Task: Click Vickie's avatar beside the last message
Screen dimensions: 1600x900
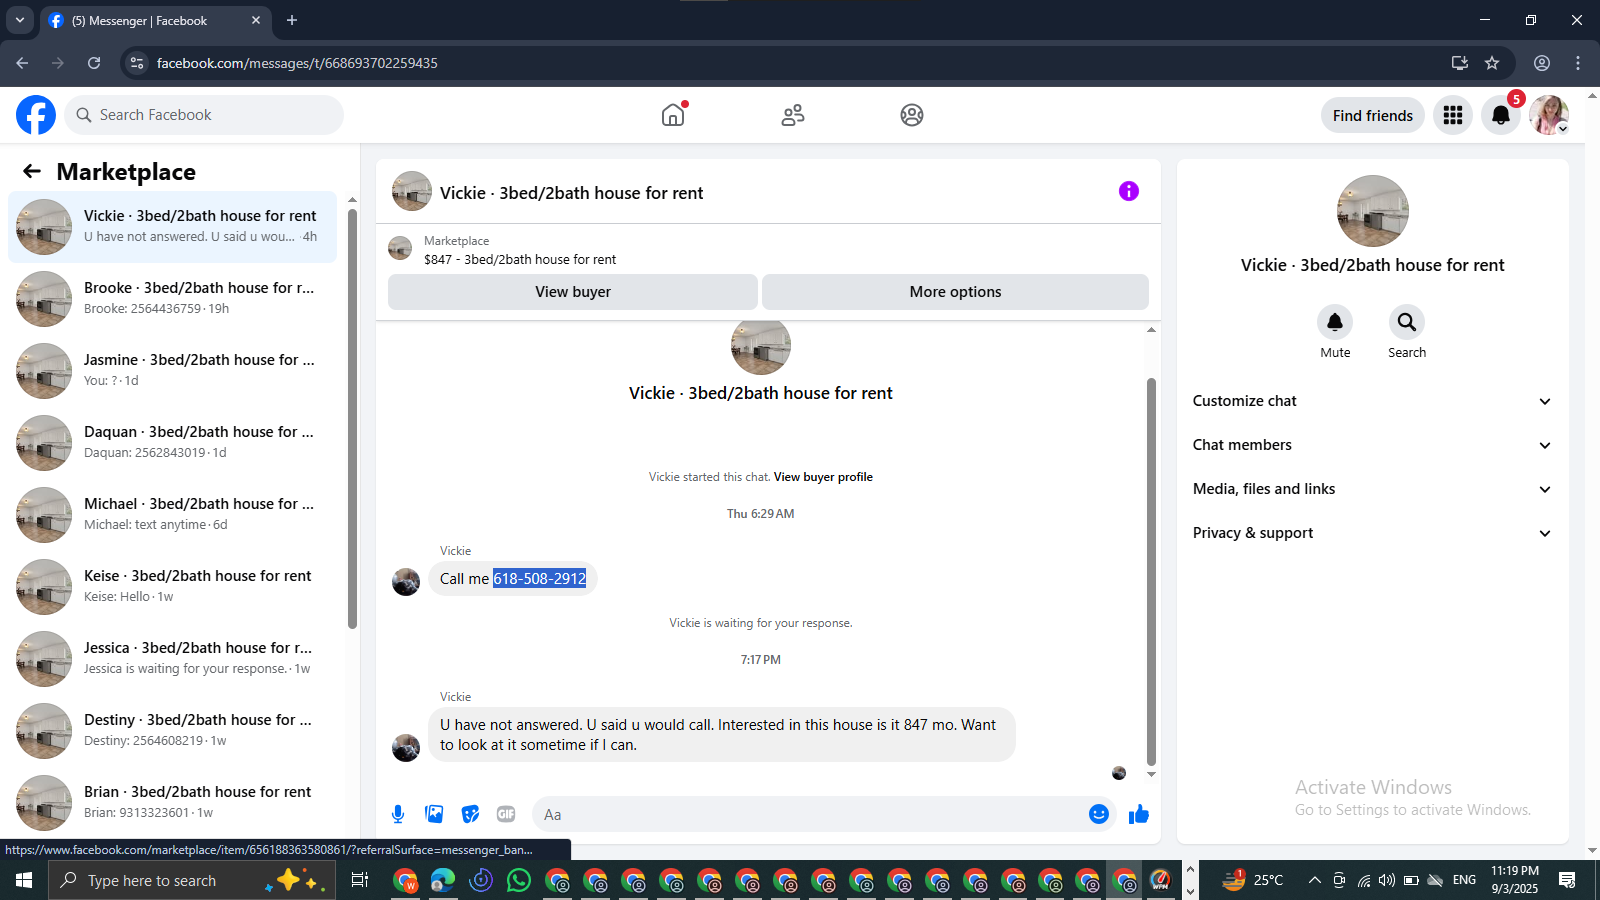Action: 406,748
